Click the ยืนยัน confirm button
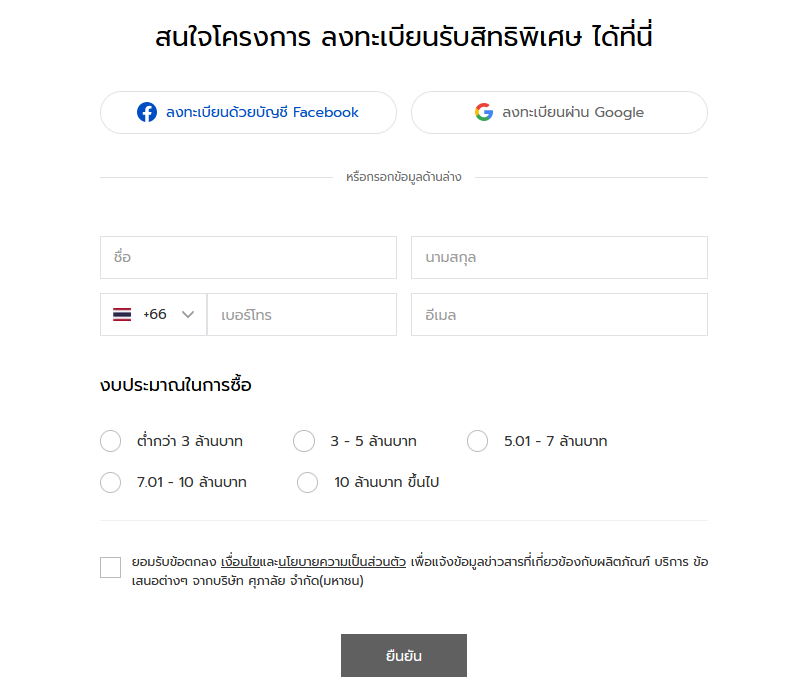 click(x=404, y=655)
